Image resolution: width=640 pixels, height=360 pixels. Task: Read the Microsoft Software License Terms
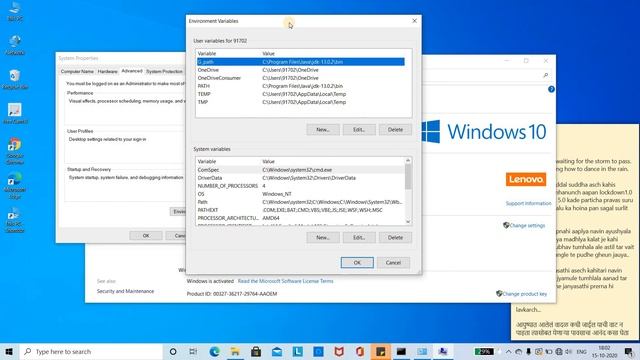[285, 281]
